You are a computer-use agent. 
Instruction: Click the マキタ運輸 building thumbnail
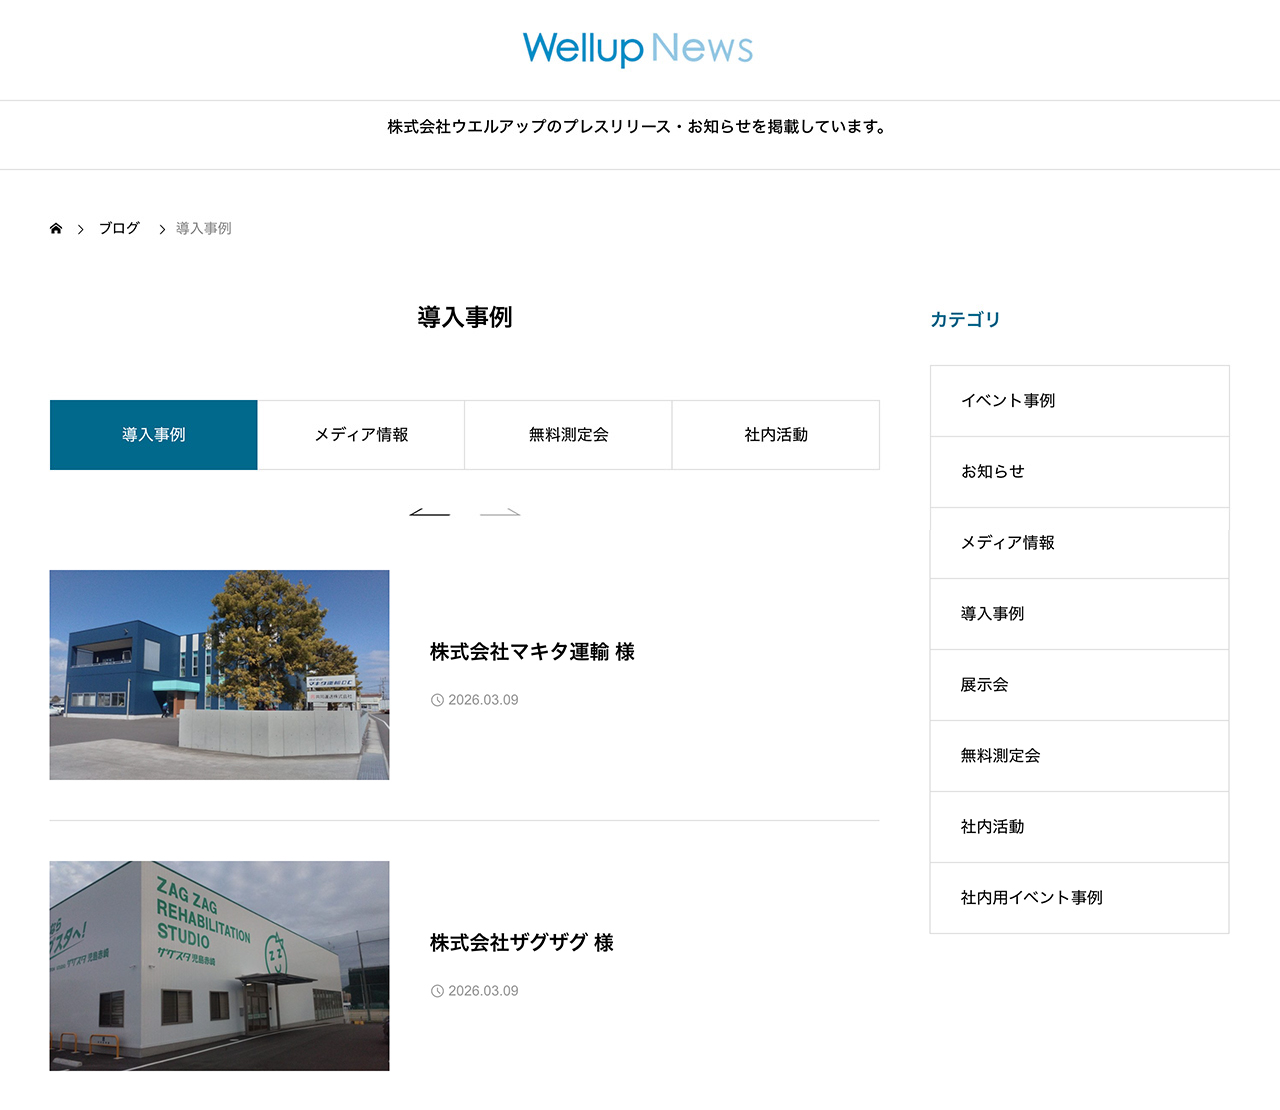tap(219, 674)
